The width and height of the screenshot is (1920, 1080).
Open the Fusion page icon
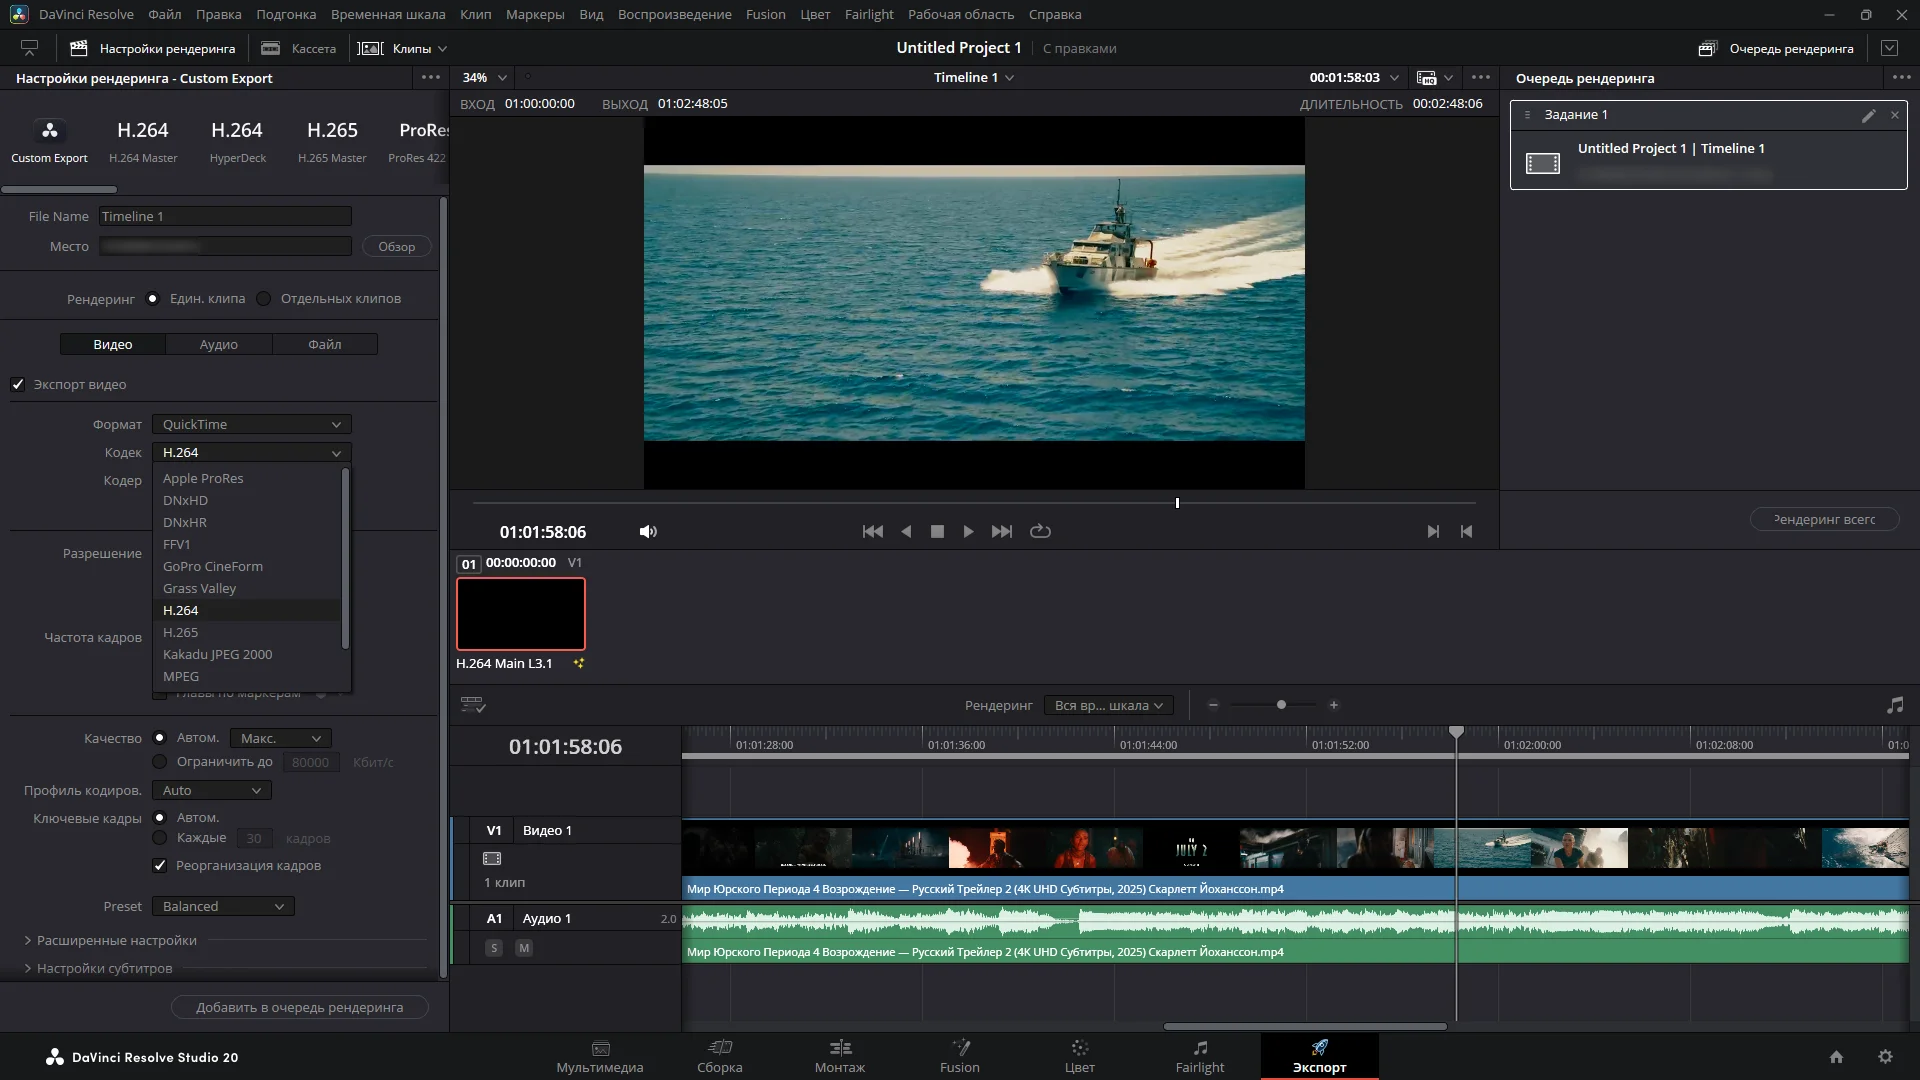click(959, 1048)
